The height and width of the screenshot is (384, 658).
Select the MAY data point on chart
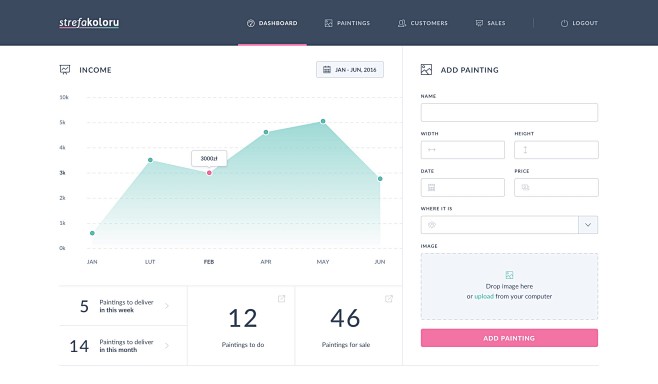click(x=323, y=121)
